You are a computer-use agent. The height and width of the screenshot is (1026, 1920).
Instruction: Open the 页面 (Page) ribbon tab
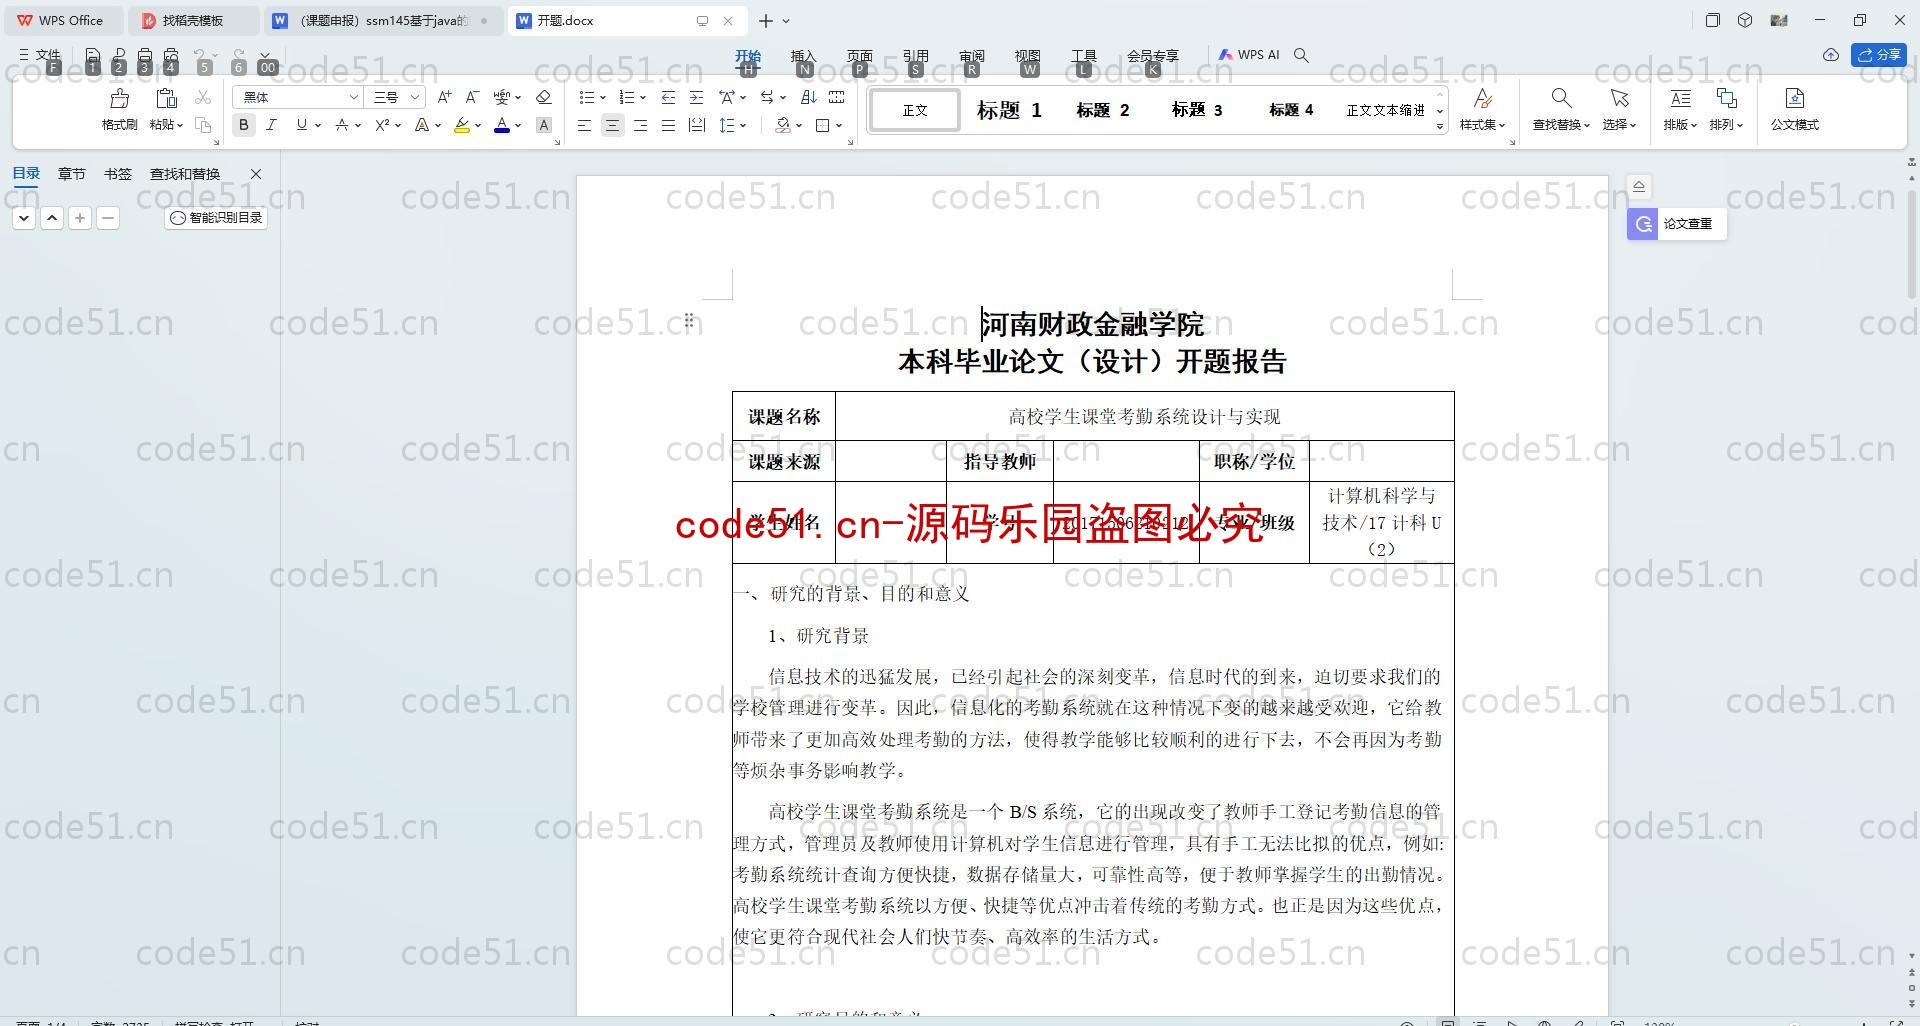tap(859, 56)
